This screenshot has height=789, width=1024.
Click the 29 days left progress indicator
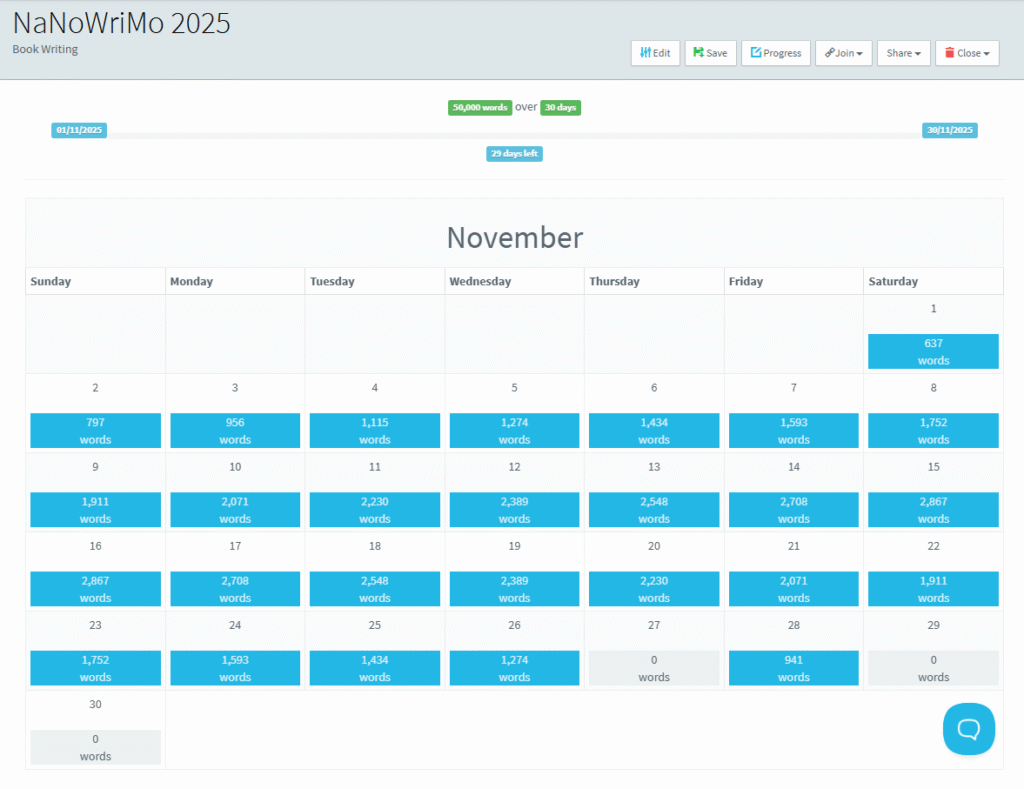[514, 153]
